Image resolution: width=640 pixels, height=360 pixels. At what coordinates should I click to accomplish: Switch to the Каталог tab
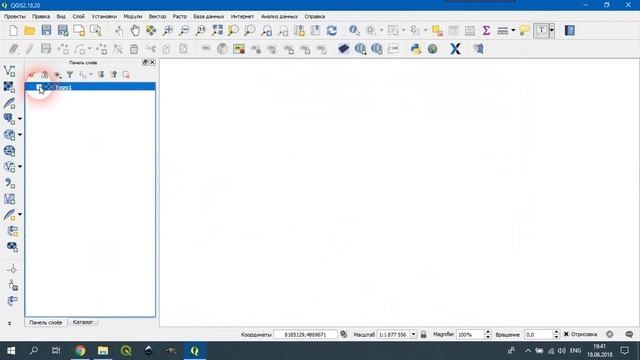click(82, 322)
